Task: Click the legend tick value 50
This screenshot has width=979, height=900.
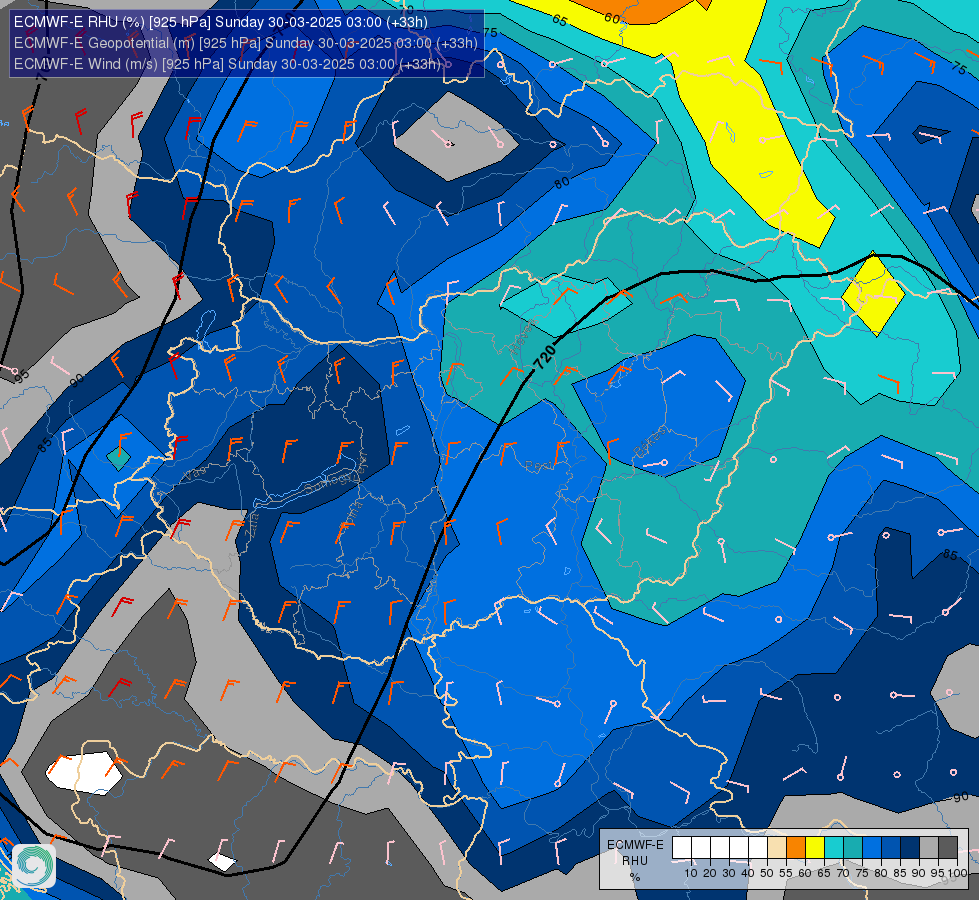Action: pyautogui.click(x=767, y=873)
